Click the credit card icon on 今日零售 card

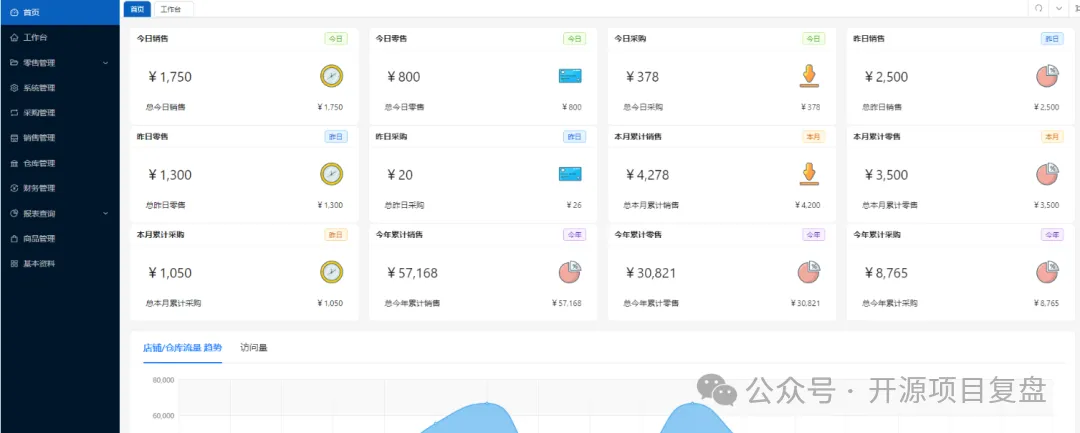coord(570,76)
